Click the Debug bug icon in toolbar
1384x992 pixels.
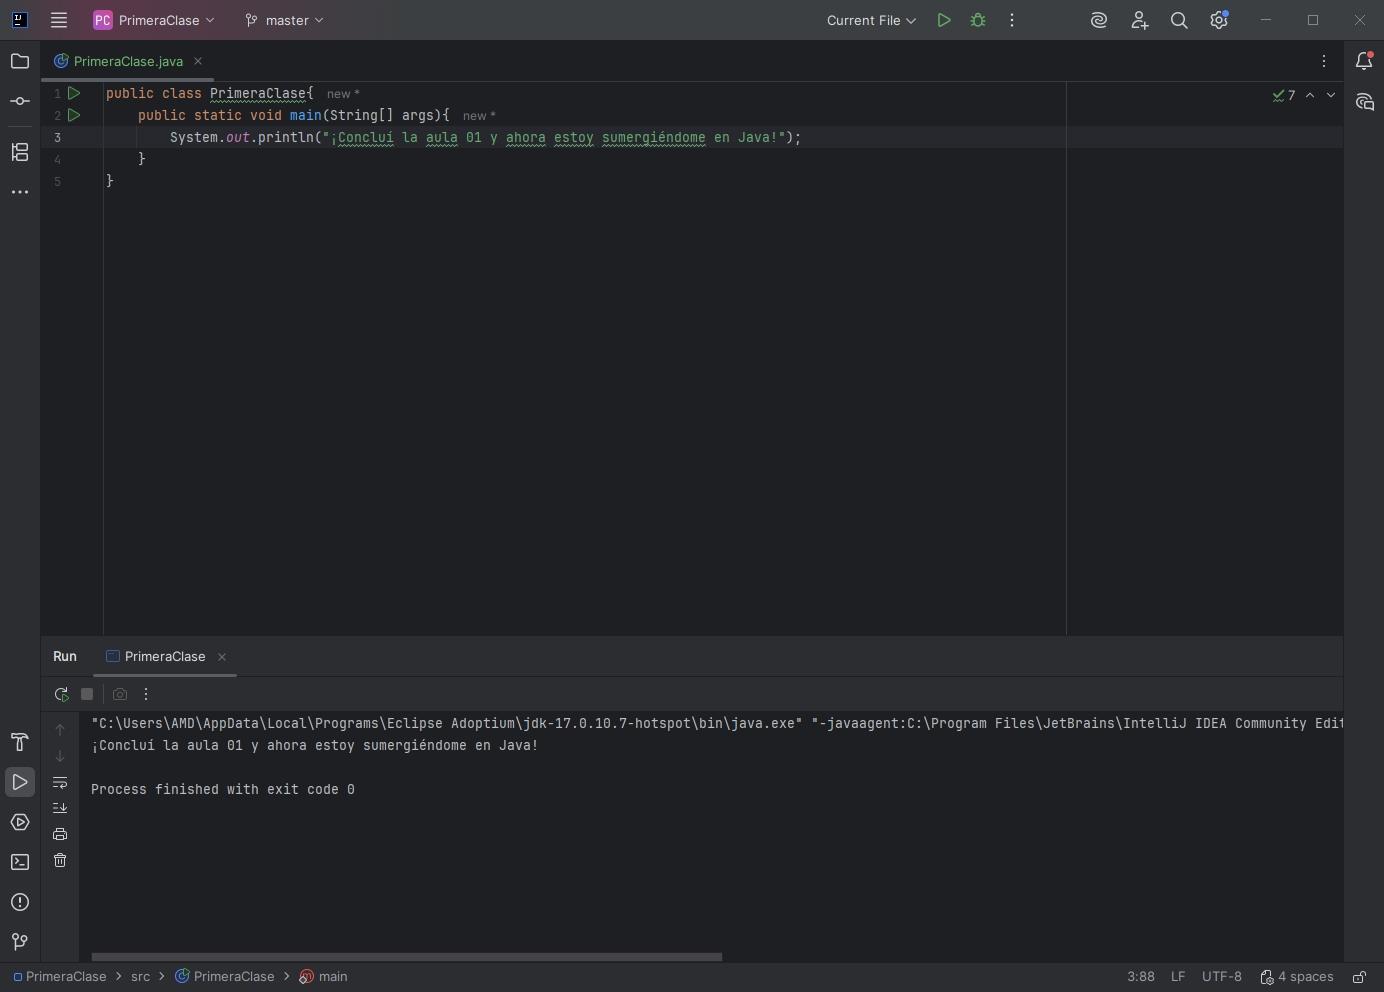[x=978, y=20]
